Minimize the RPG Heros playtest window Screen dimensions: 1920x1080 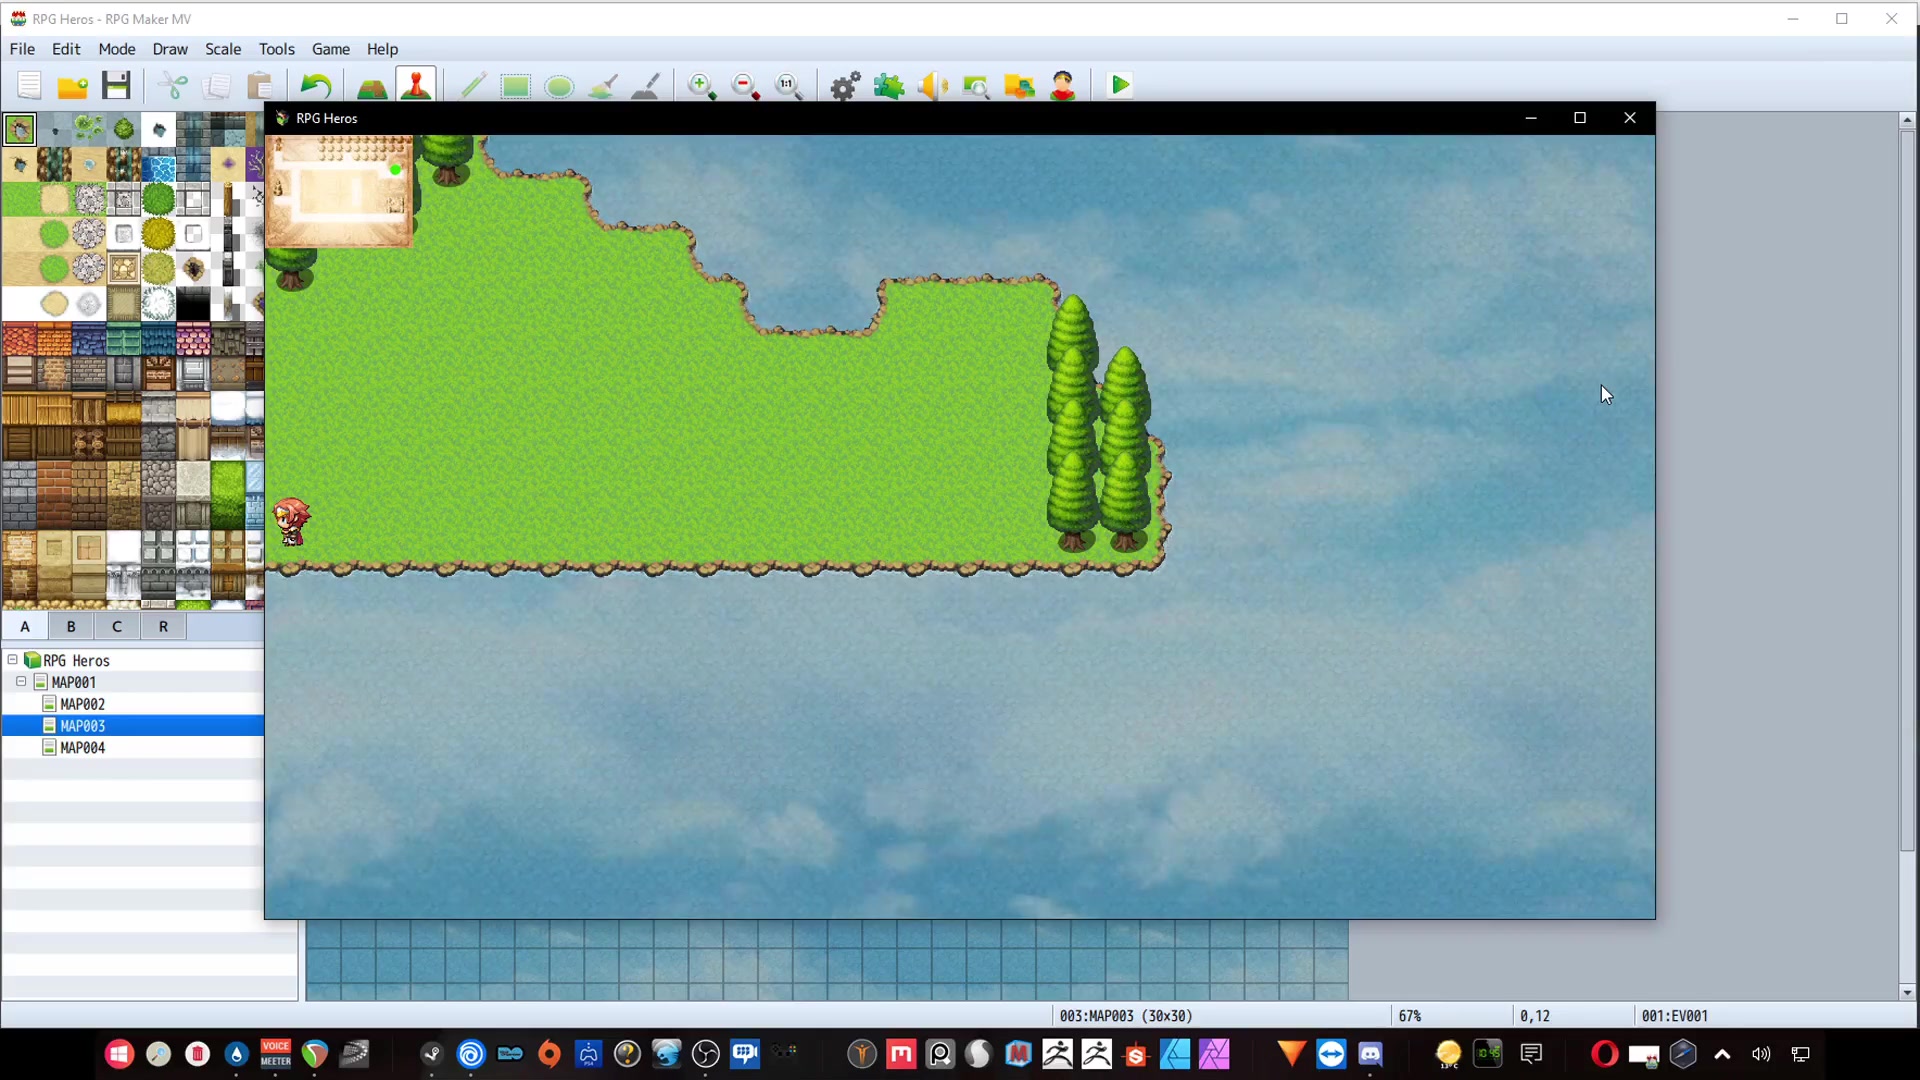pos(1530,118)
